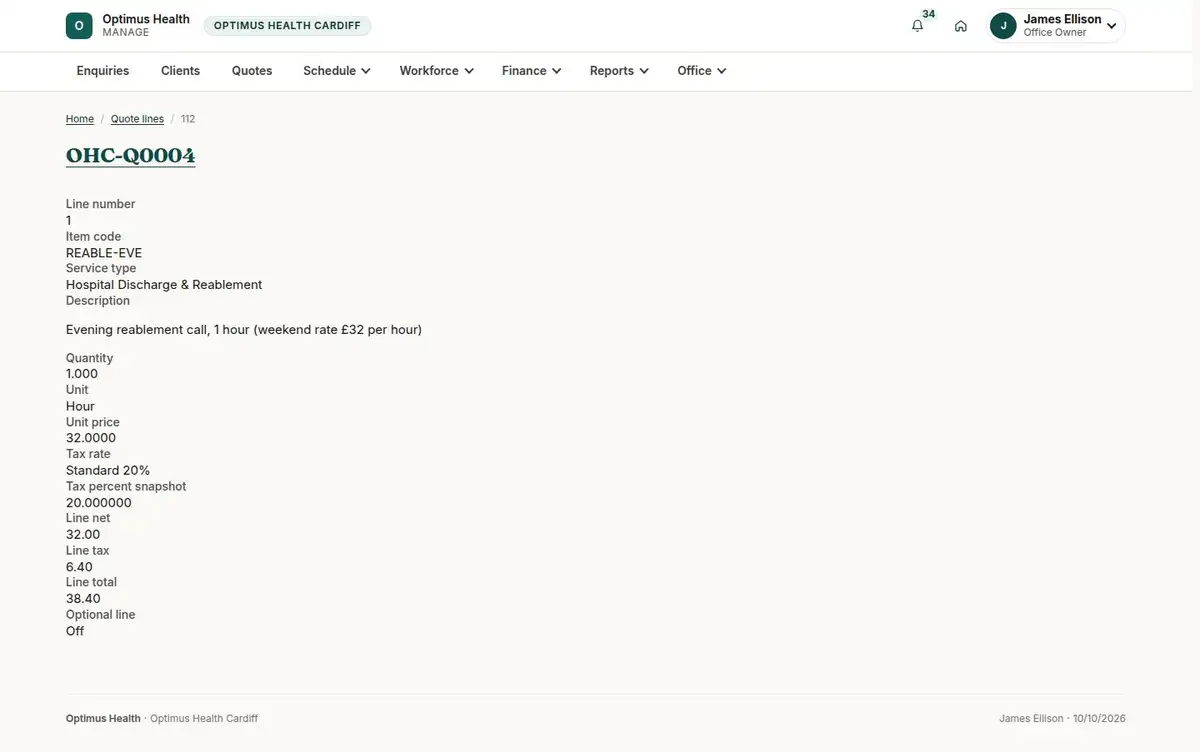Go to Enquiries
The height and width of the screenshot is (752, 1200).
tap(103, 71)
